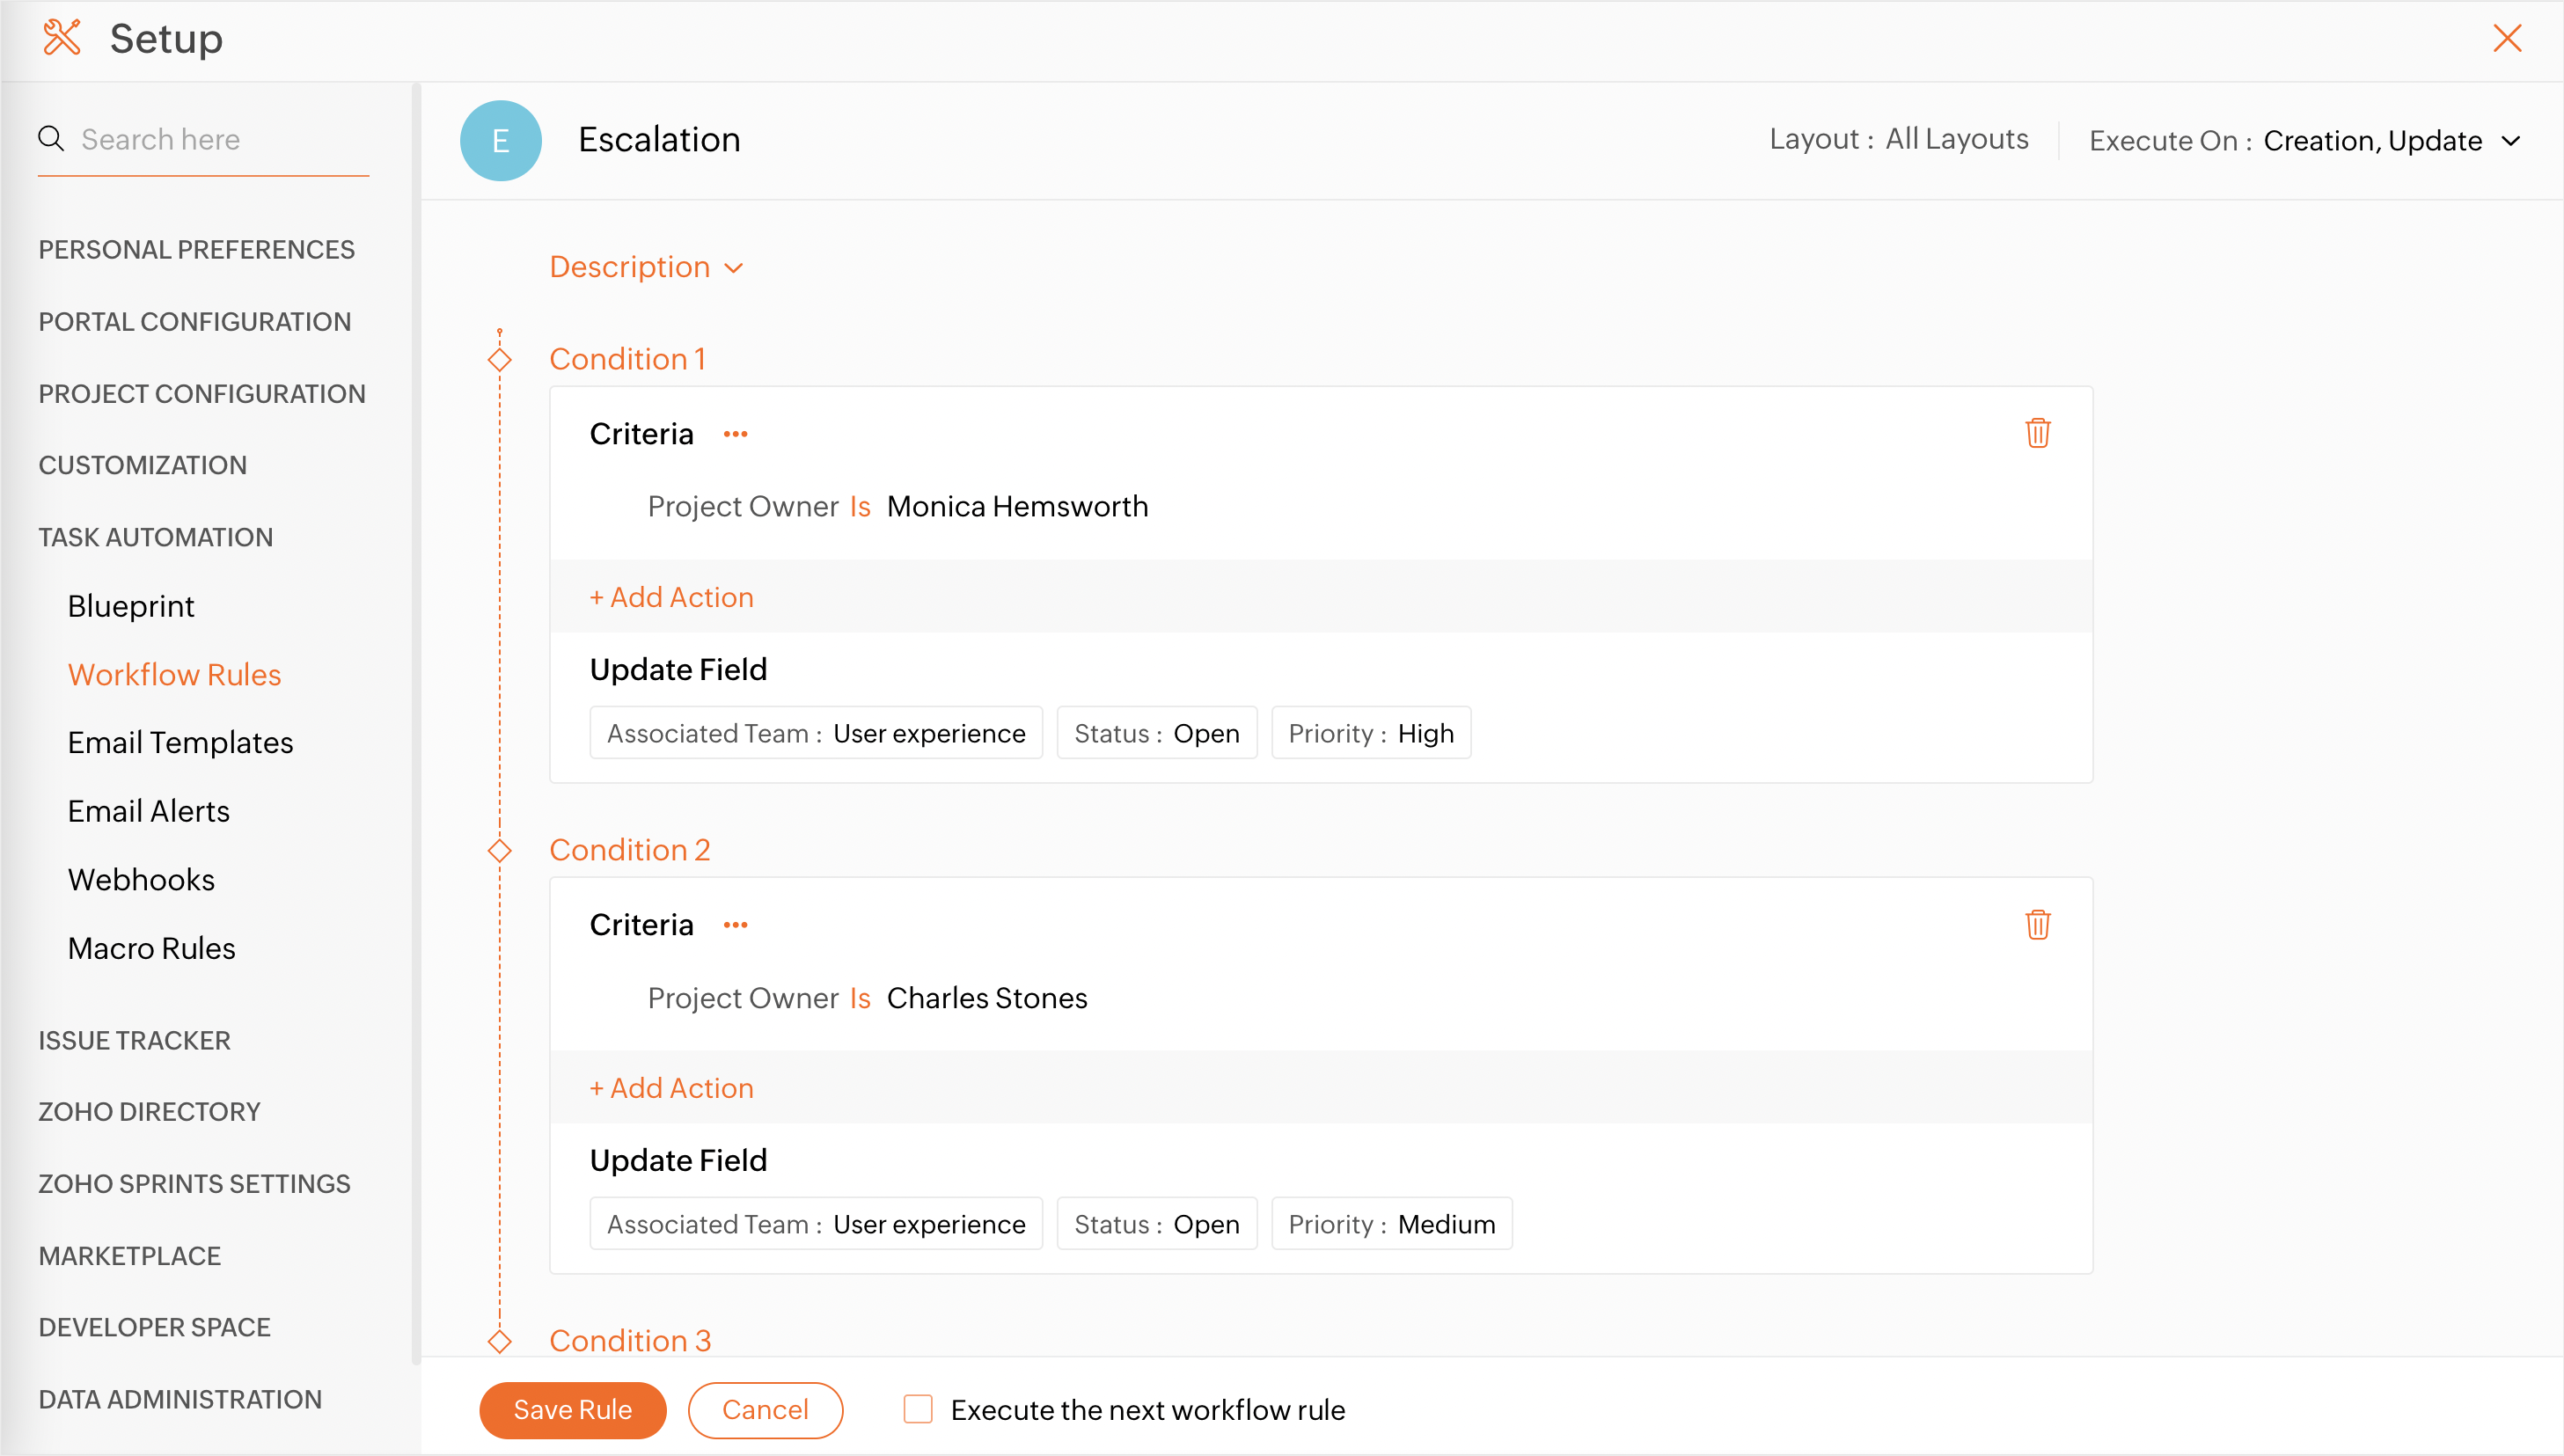Collapse the Task Automation section
The image size is (2564, 1456).
[x=155, y=537]
